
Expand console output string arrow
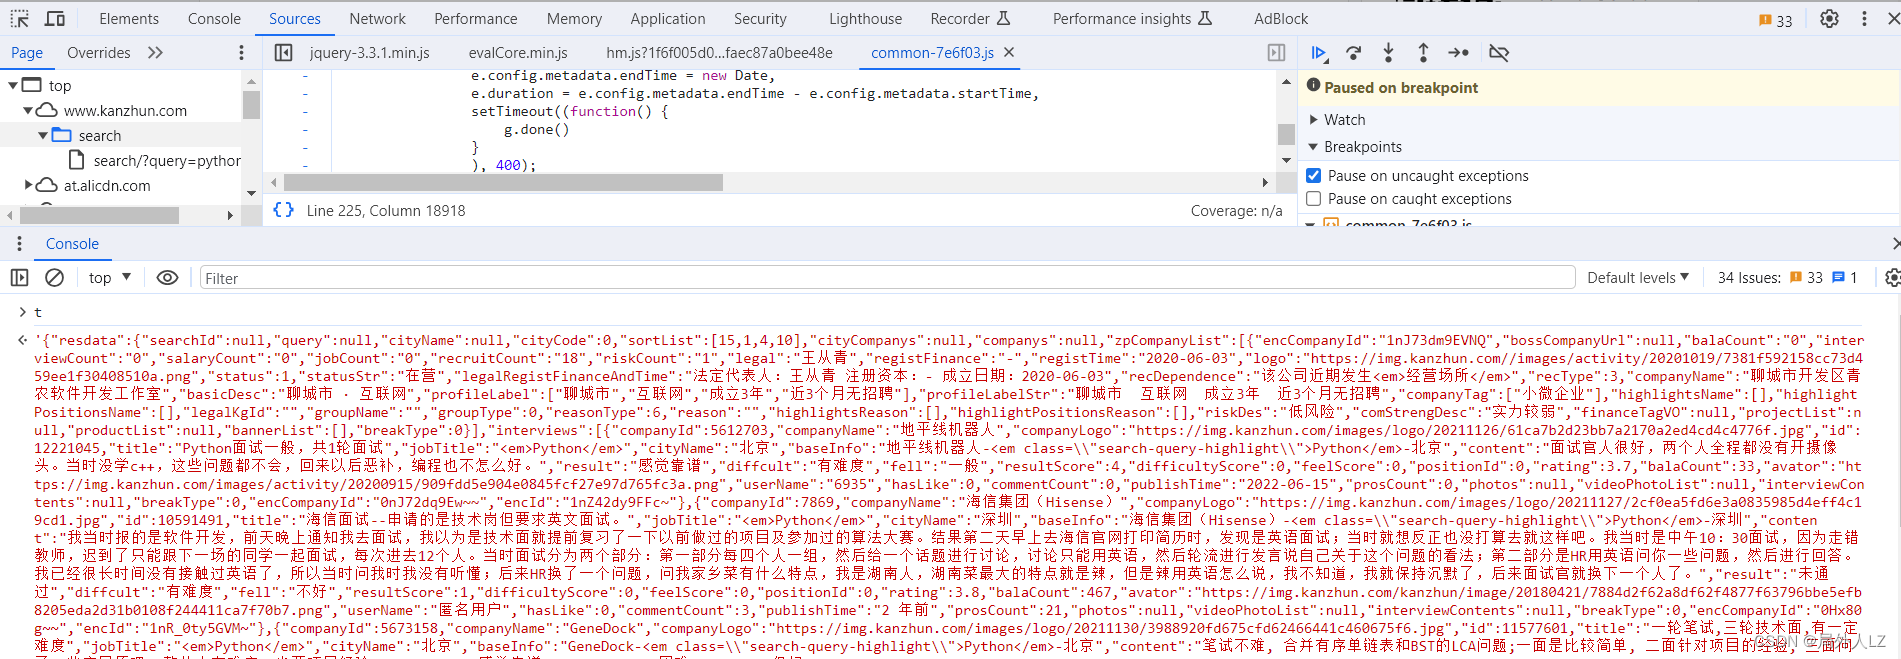pyautogui.click(x=23, y=340)
